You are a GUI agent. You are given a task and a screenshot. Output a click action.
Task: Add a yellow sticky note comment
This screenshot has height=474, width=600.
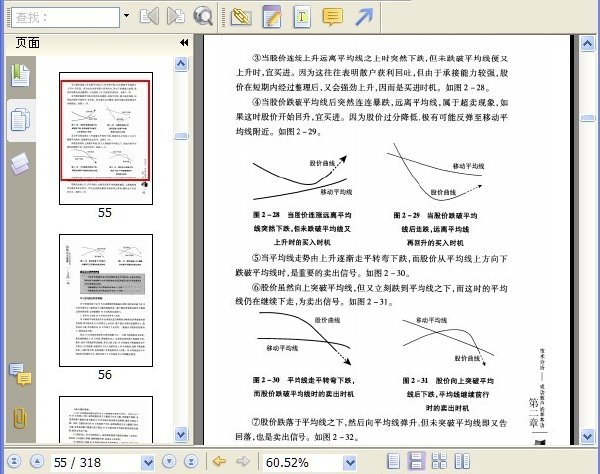click(x=333, y=17)
